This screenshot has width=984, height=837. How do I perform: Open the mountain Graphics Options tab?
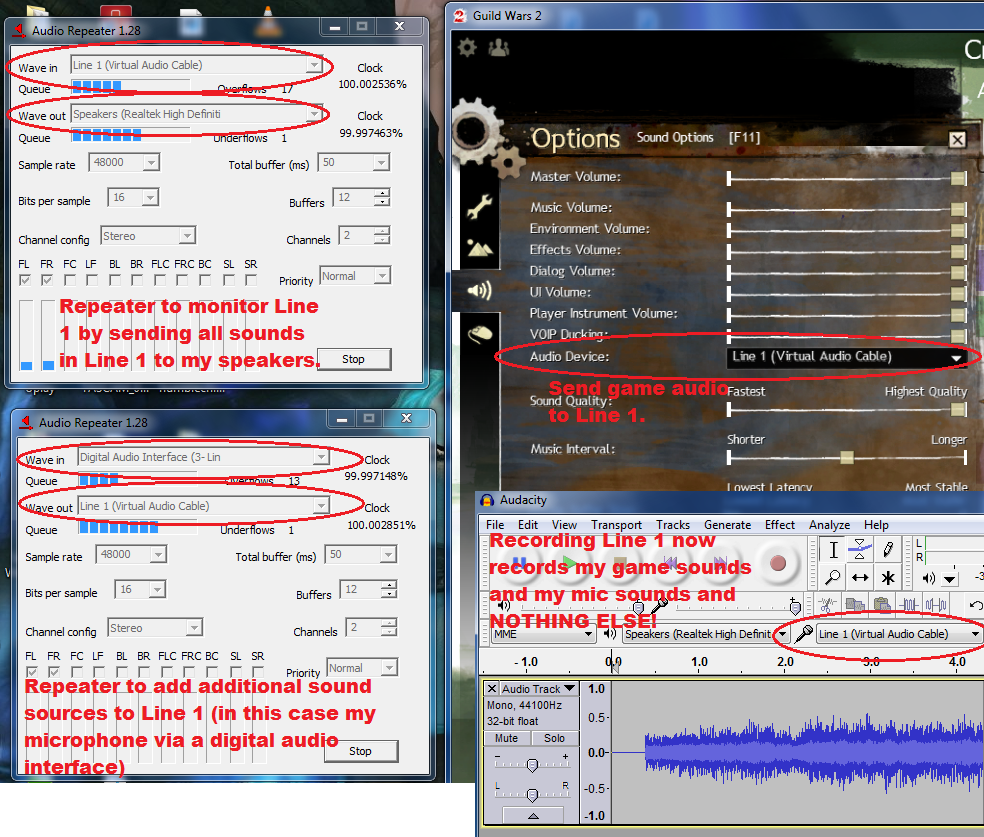coord(479,248)
